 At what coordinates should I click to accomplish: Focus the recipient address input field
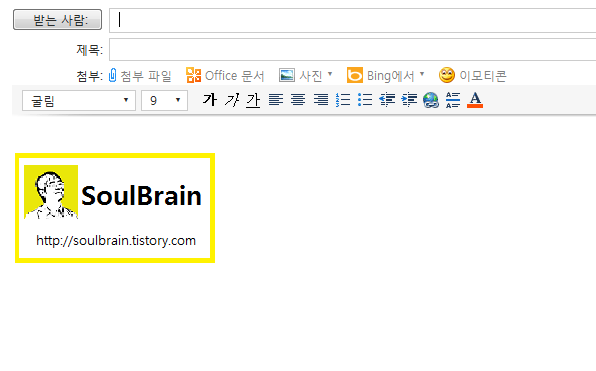click(x=353, y=20)
